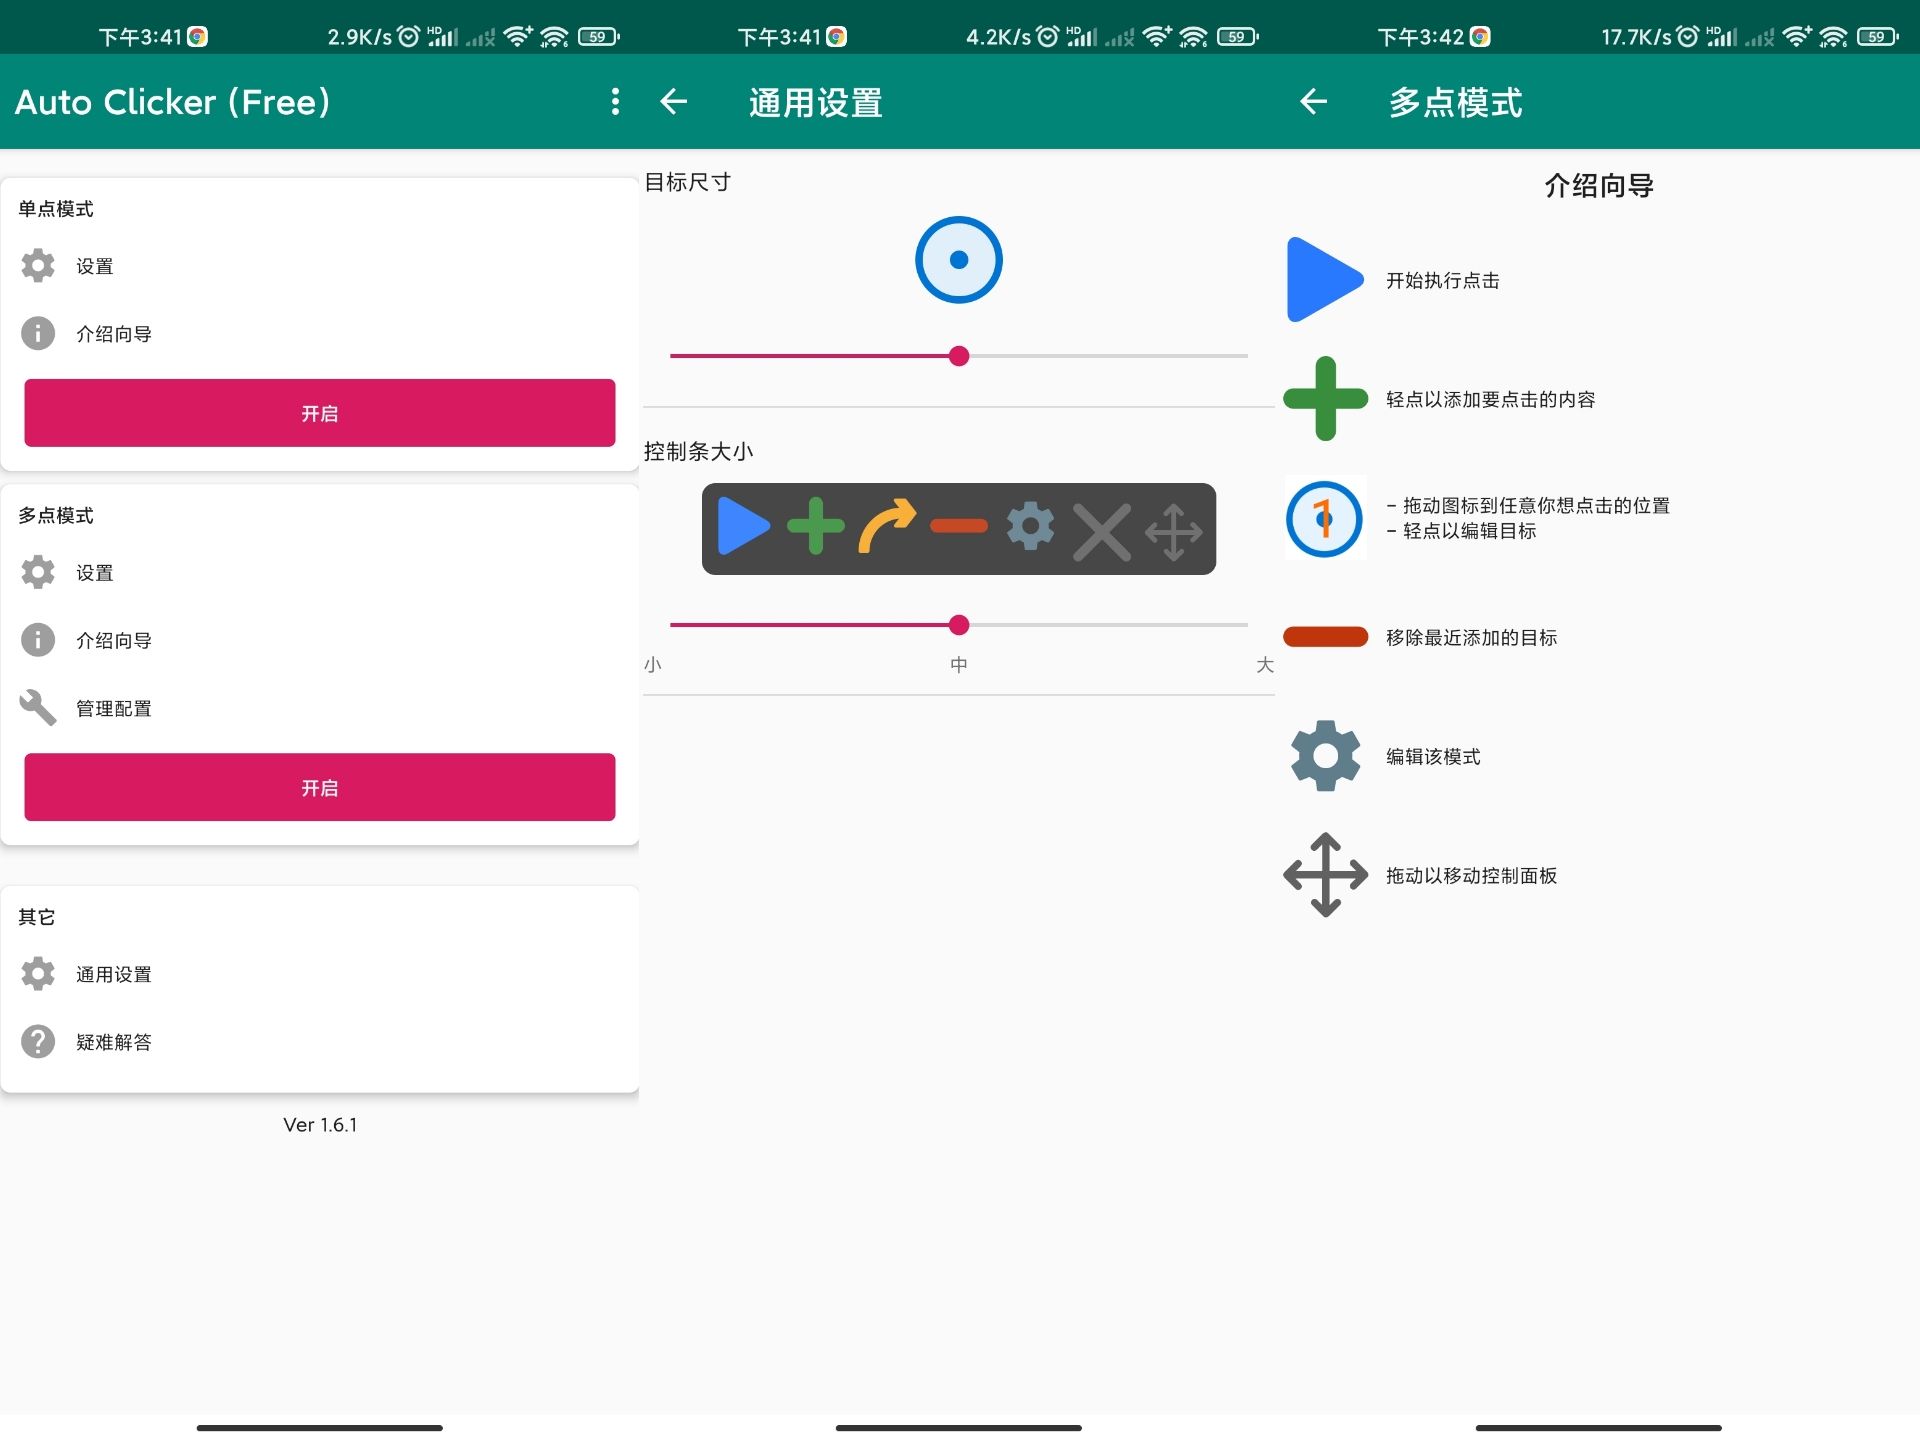The width and height of the screenshot is (1920, 1440).
Task: Tap four-arrow move icon 拖动以移动控制面板
Action: 1326,875
